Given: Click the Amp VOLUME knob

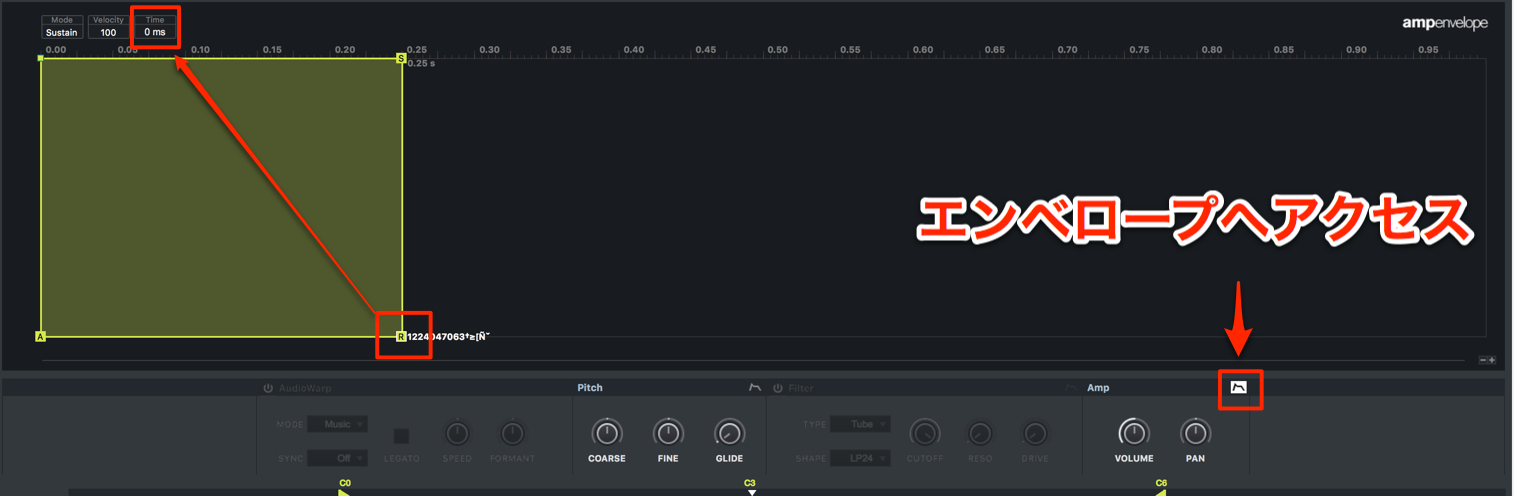Looking at the screenshot, I should [1133, 433].
